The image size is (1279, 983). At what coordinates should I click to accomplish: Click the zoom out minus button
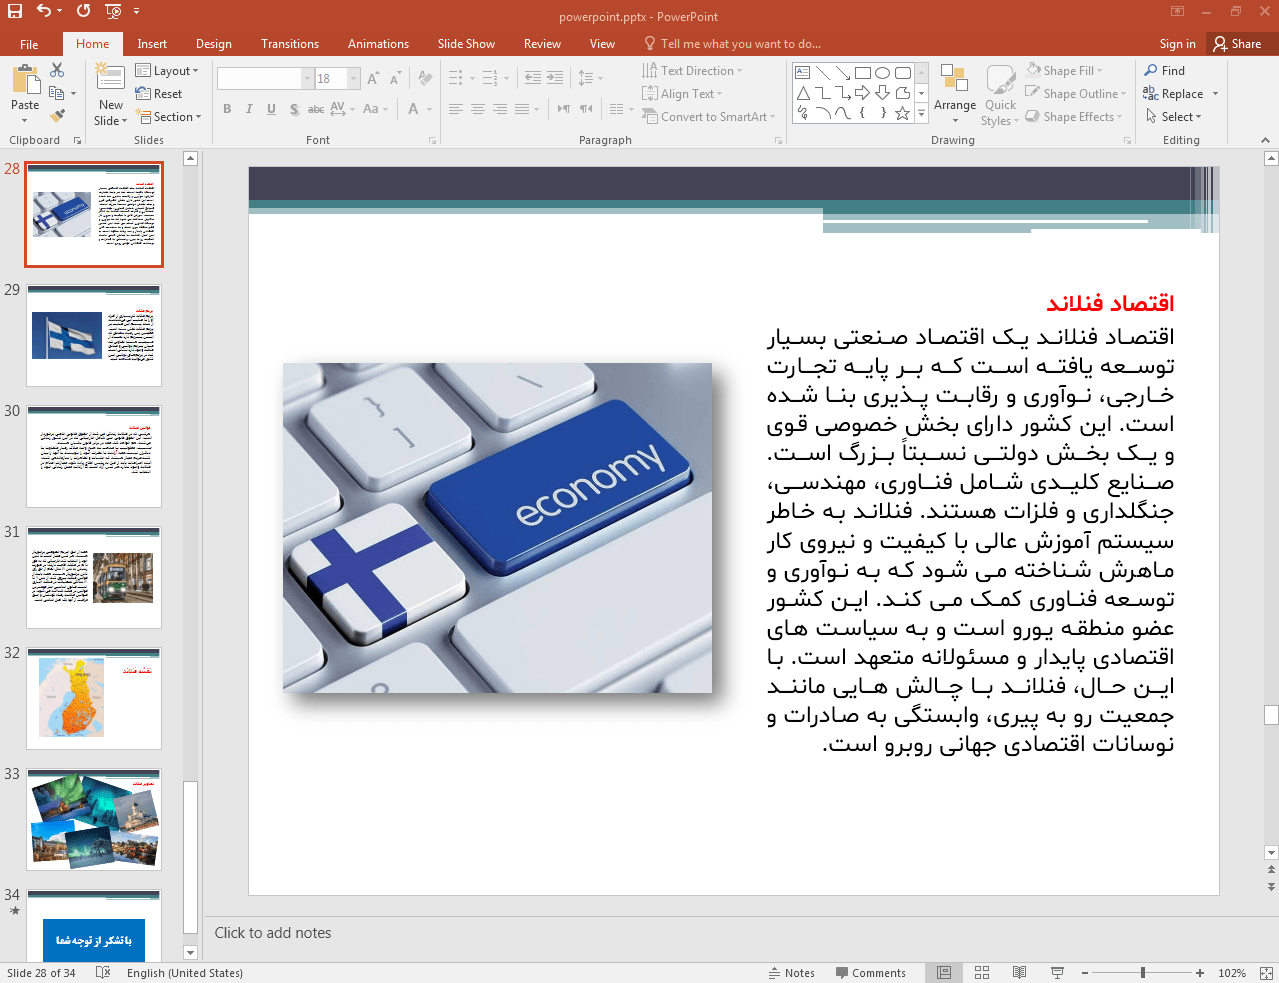1085,973
